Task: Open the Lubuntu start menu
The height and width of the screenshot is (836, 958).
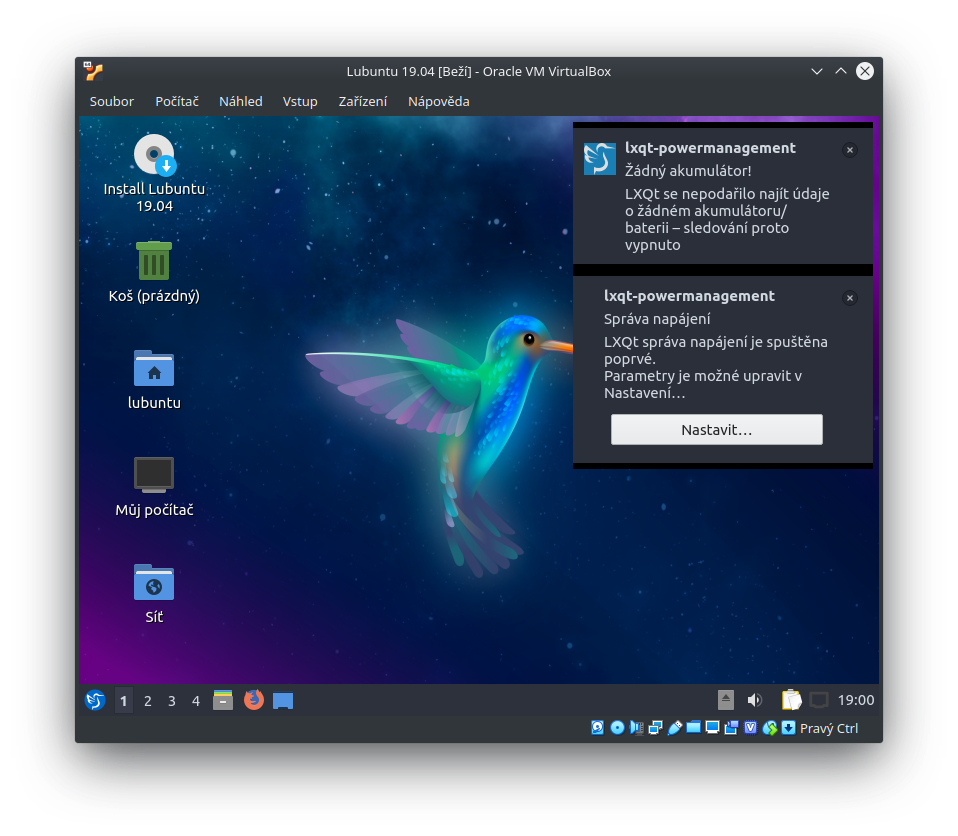Action: click(x=95, y=700)
